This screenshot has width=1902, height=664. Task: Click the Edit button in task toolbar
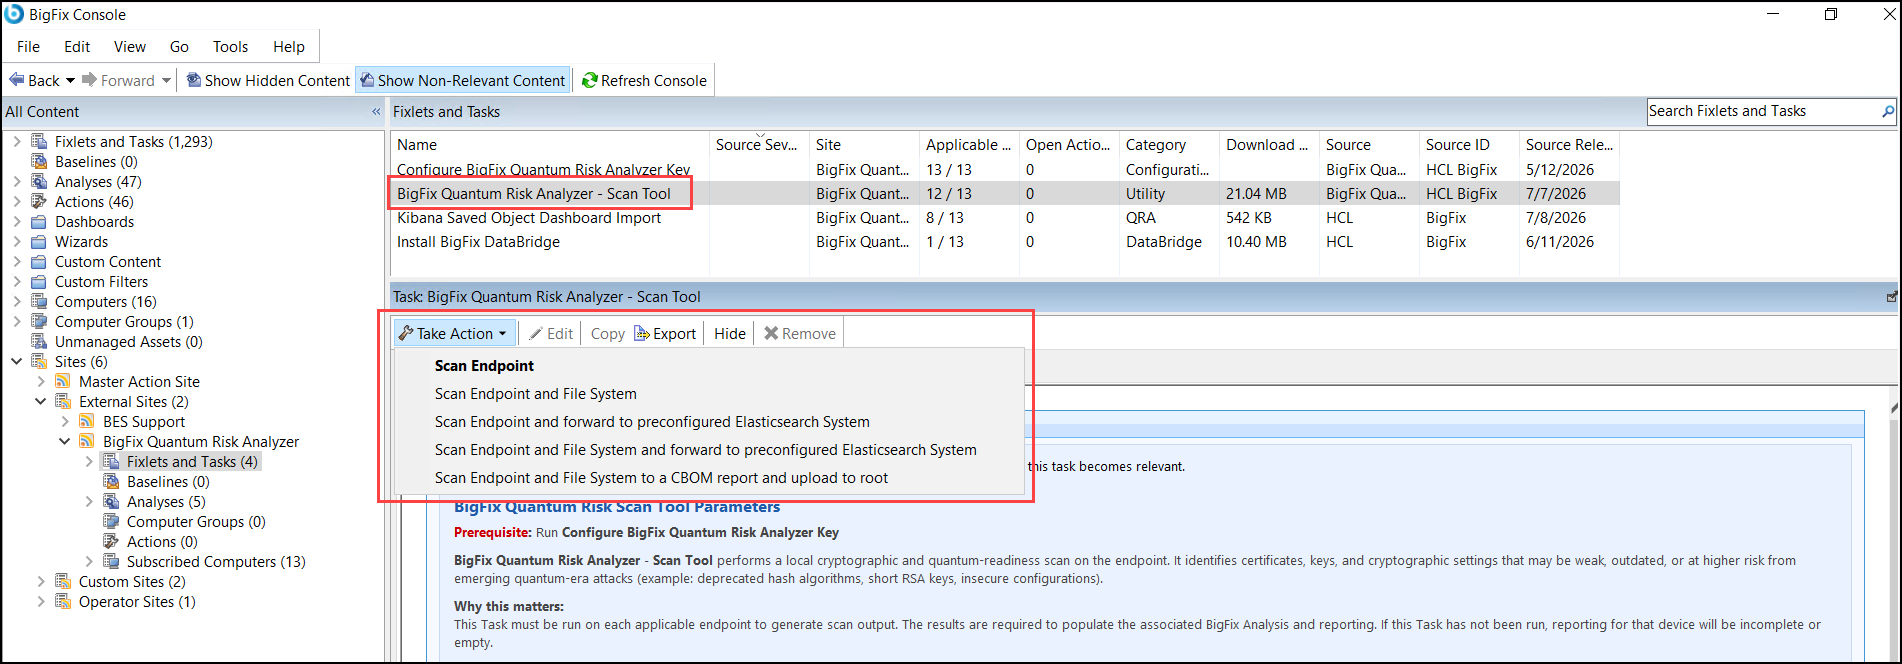click(551, 334)
